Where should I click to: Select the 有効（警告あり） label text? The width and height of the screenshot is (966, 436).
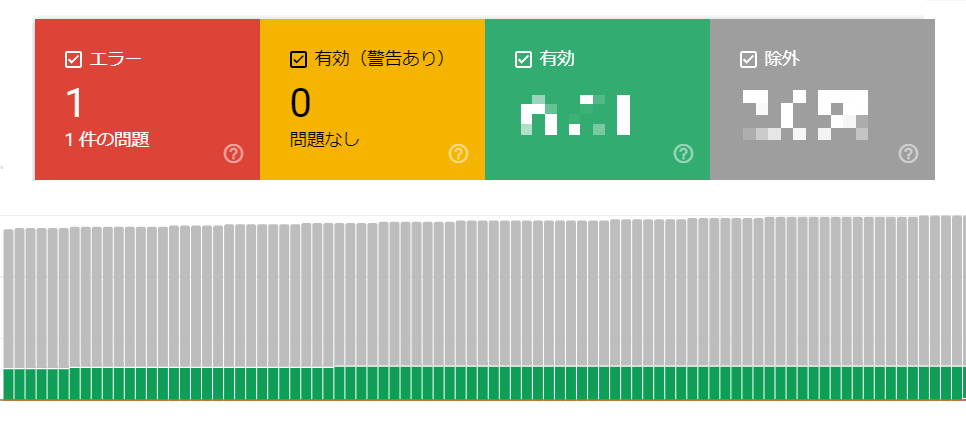pyautogui.click(x=379, y=60)
